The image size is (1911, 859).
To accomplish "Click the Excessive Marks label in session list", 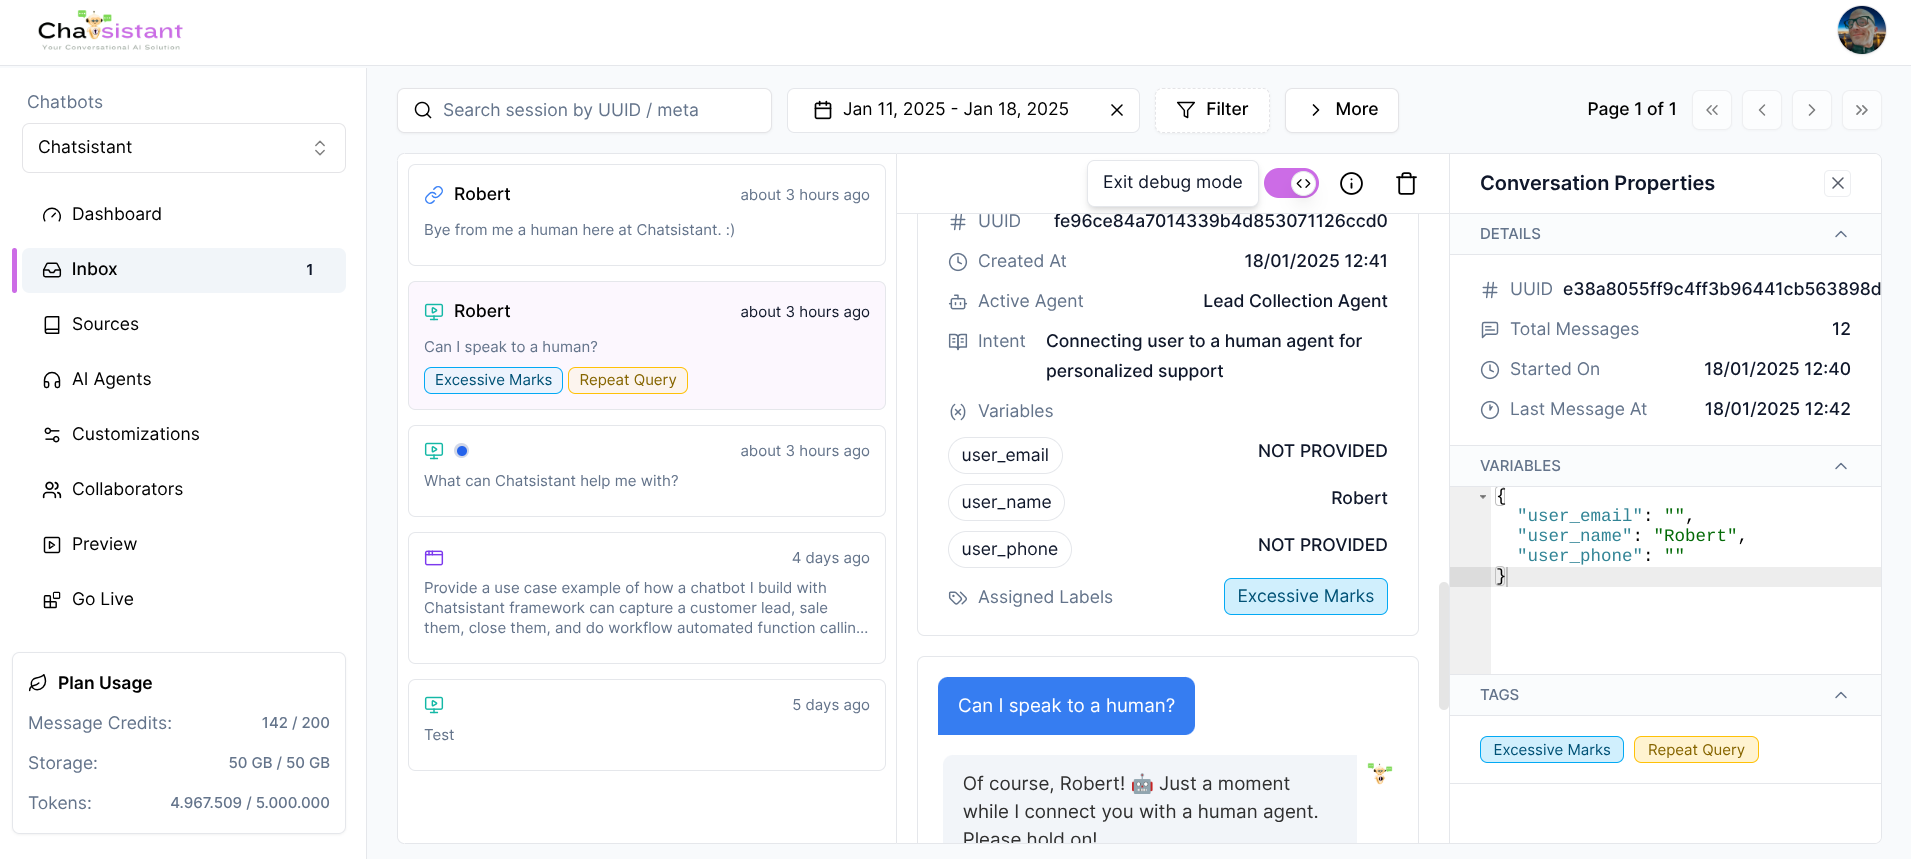I will (x=493, y=380).
